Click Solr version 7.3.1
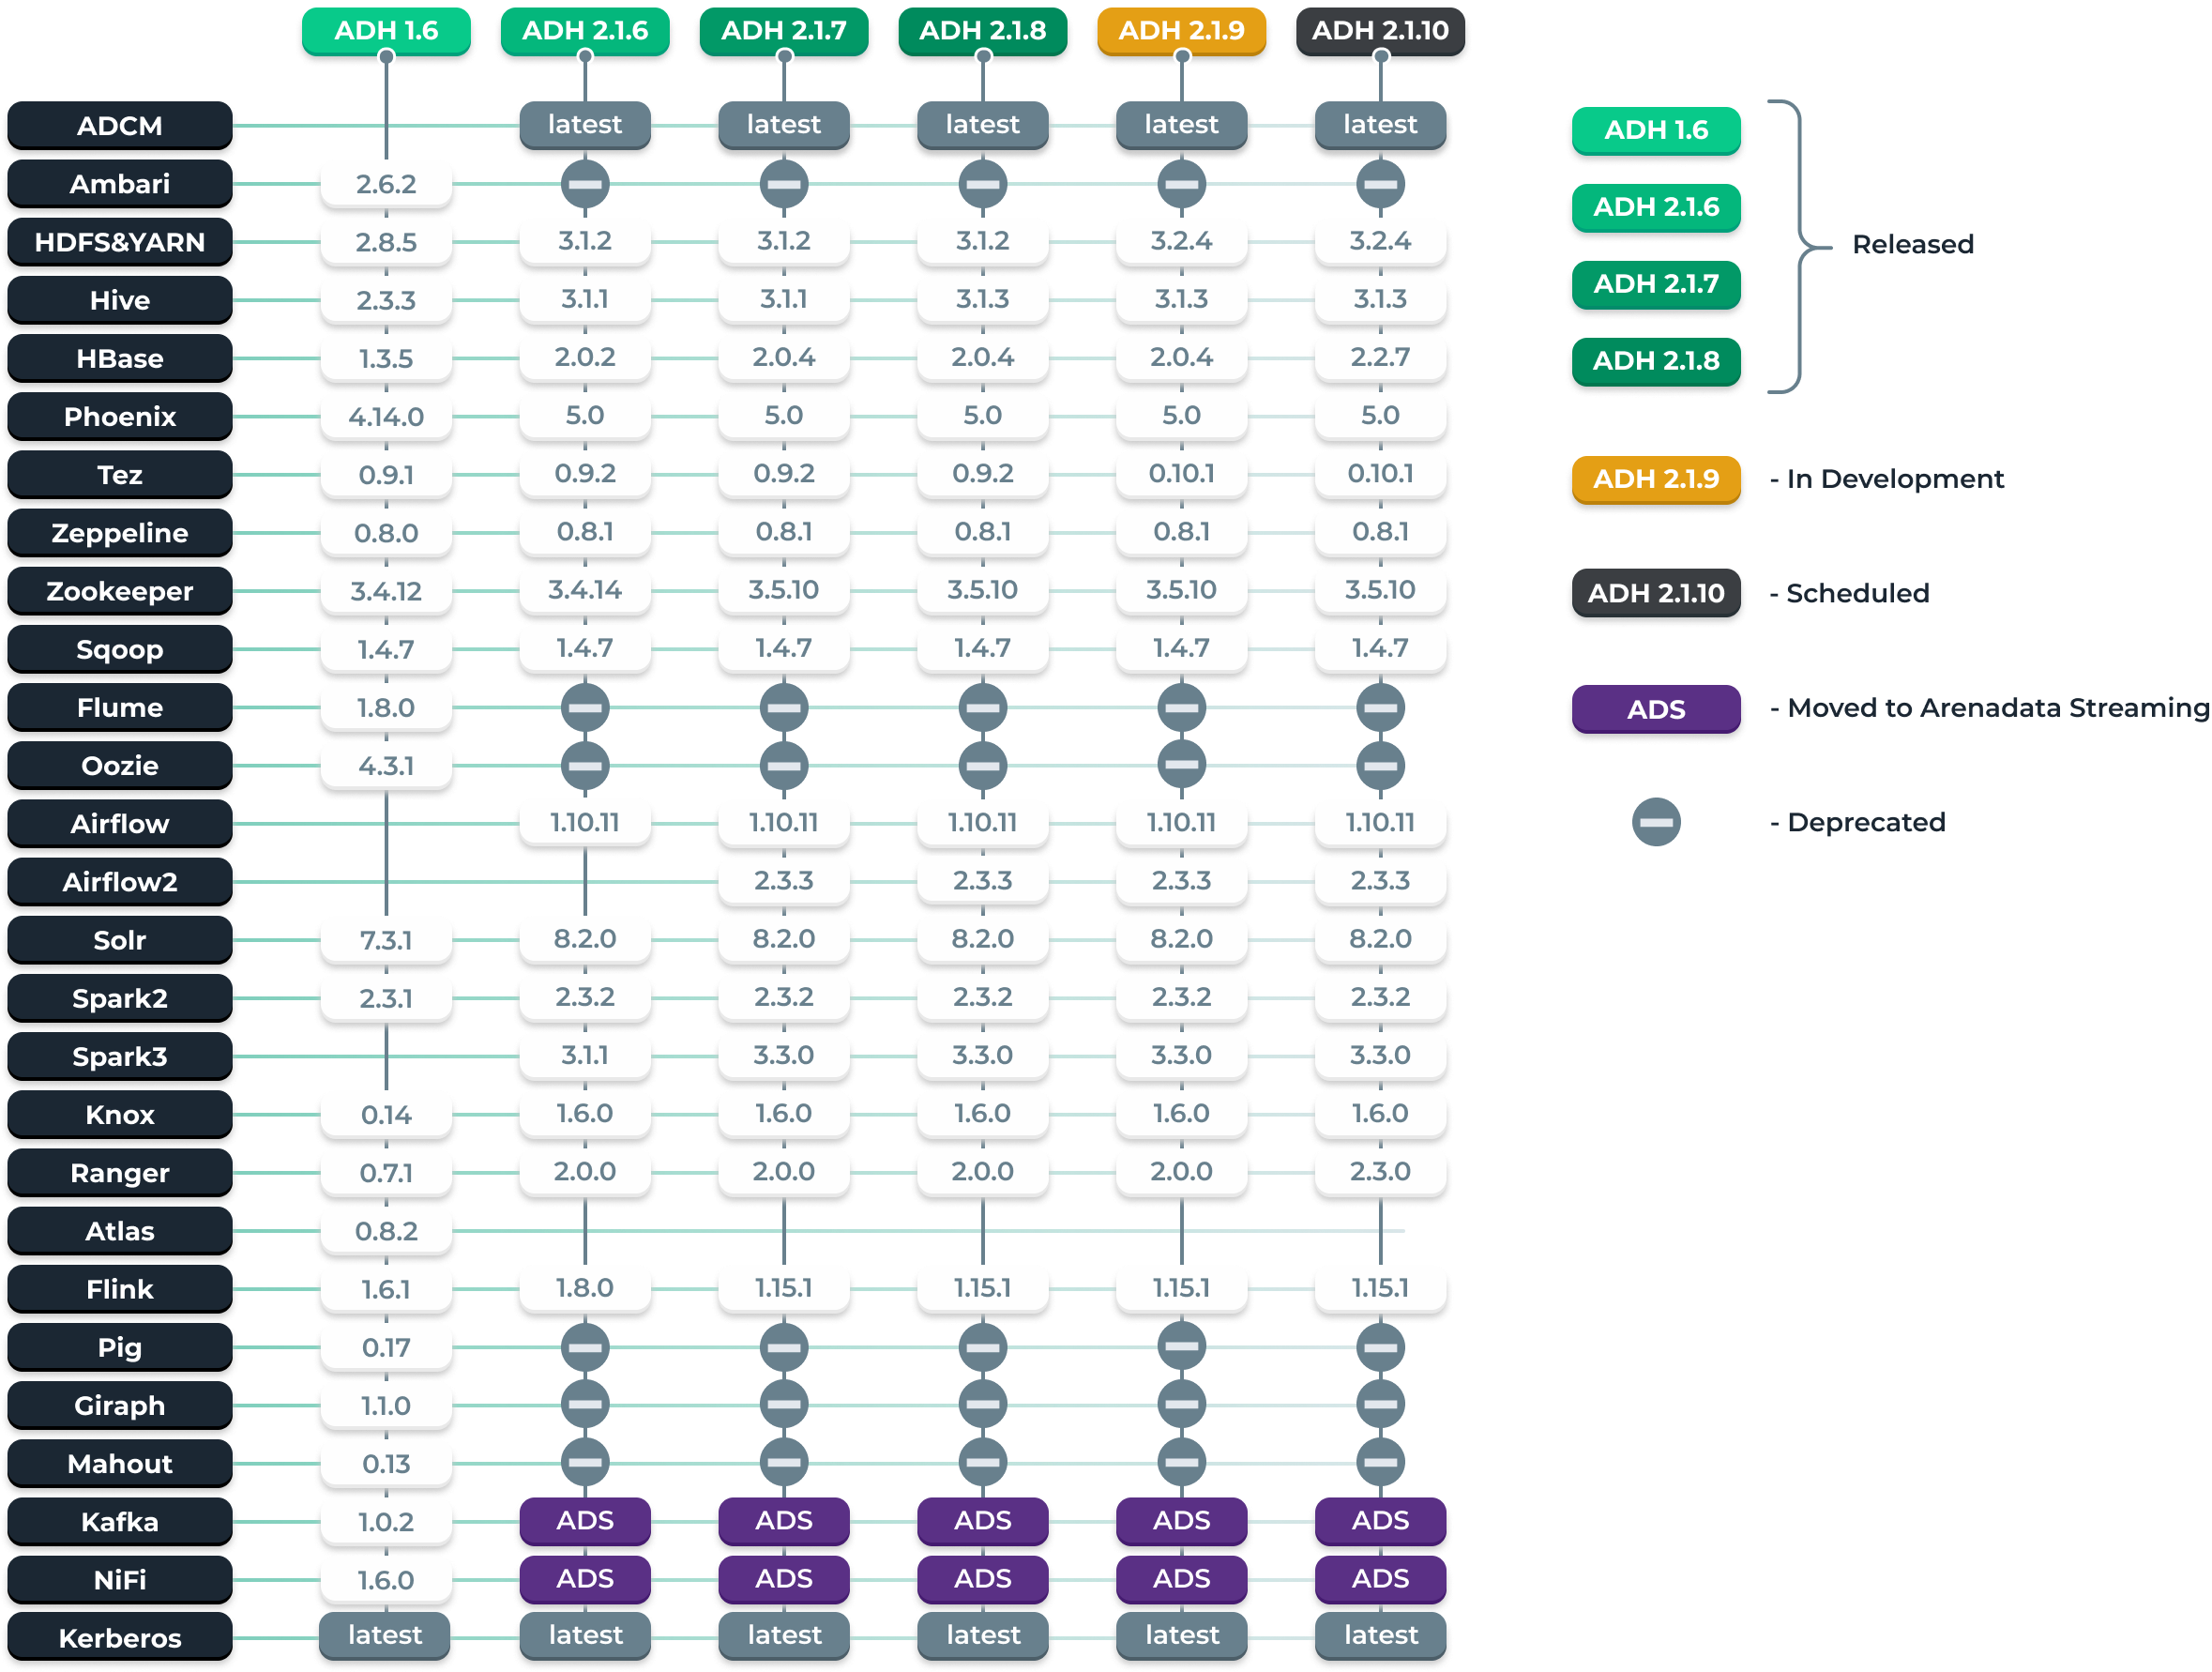Image resolution: width=2212 pixels, height=1672 pixels. (x=386, y=940)
